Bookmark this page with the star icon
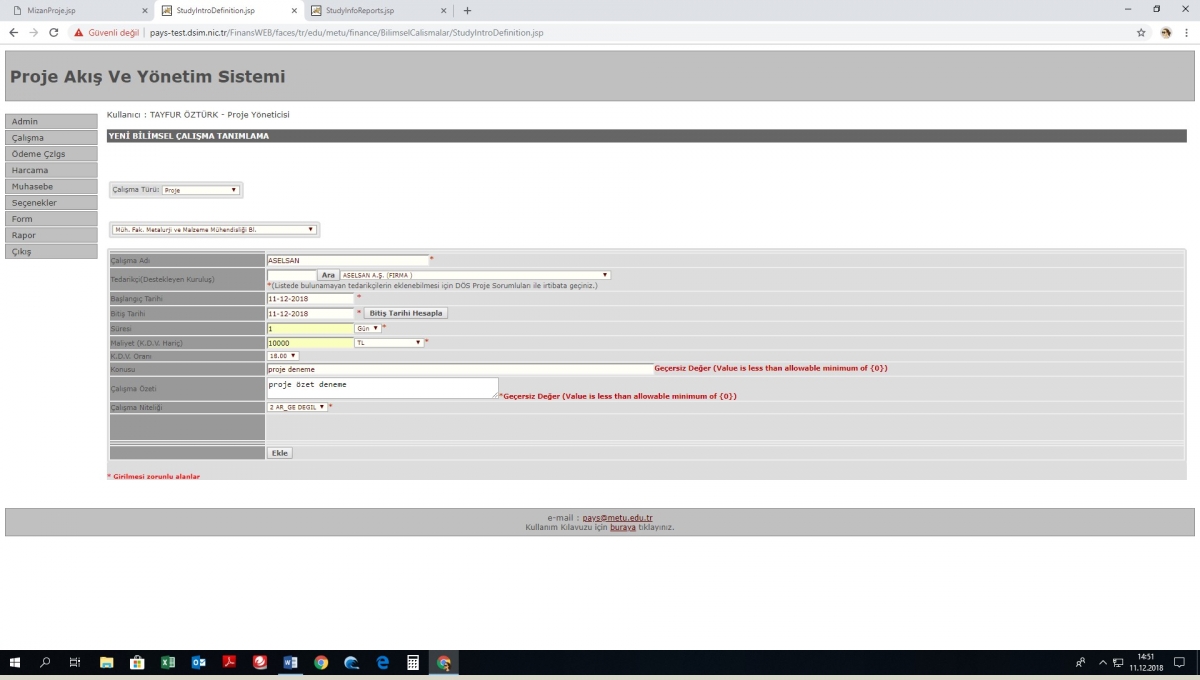 [x=1141, y=33]
